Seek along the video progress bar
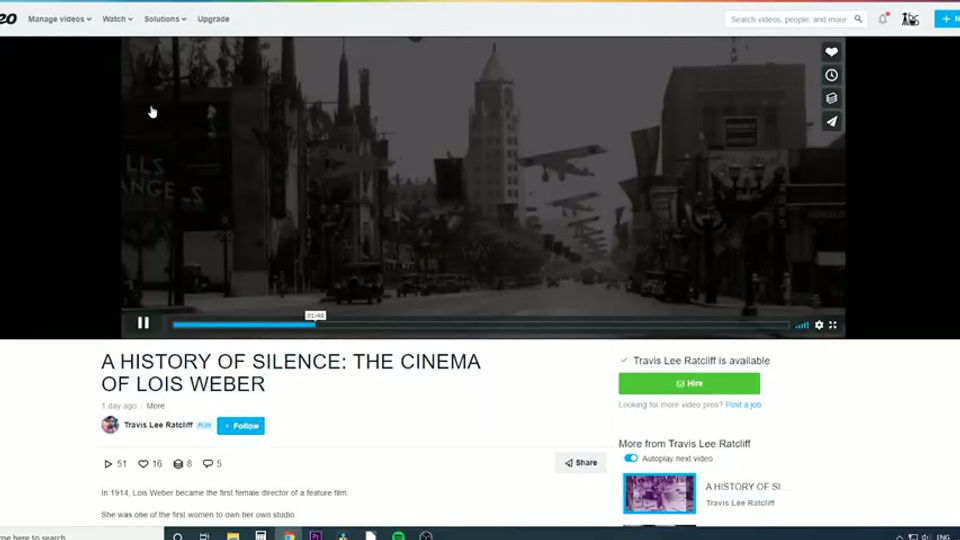 (x=481, y=325)
